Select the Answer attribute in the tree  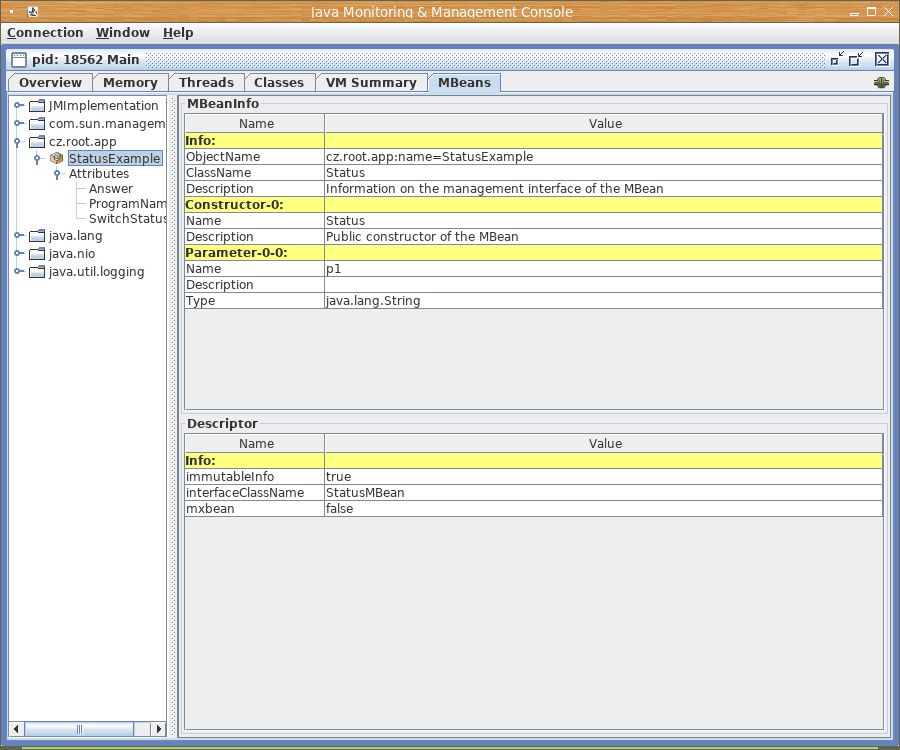pyautogui.click(x=110, y=189)
